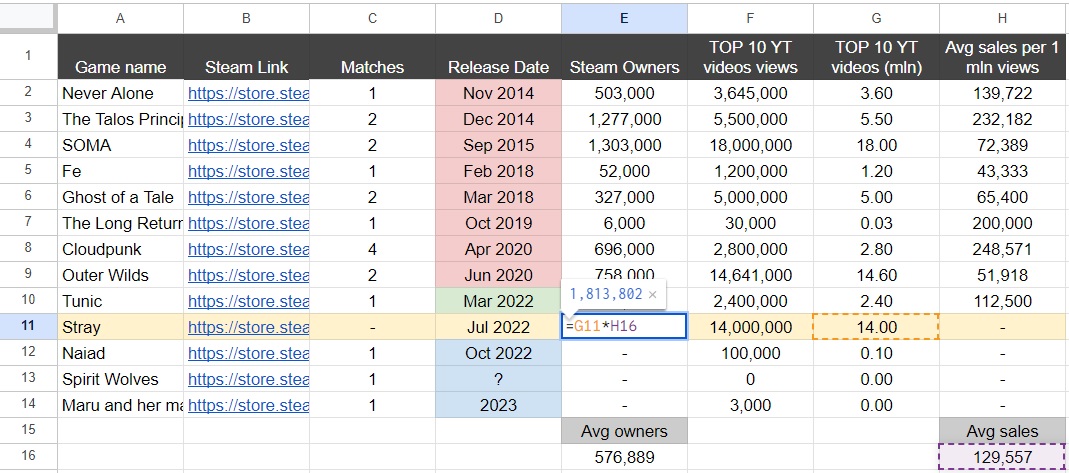The width and height of the screenshot is (1069, 473).
Task: Select the 232,182 avg sales cell
Action: tap(1004, 119)
